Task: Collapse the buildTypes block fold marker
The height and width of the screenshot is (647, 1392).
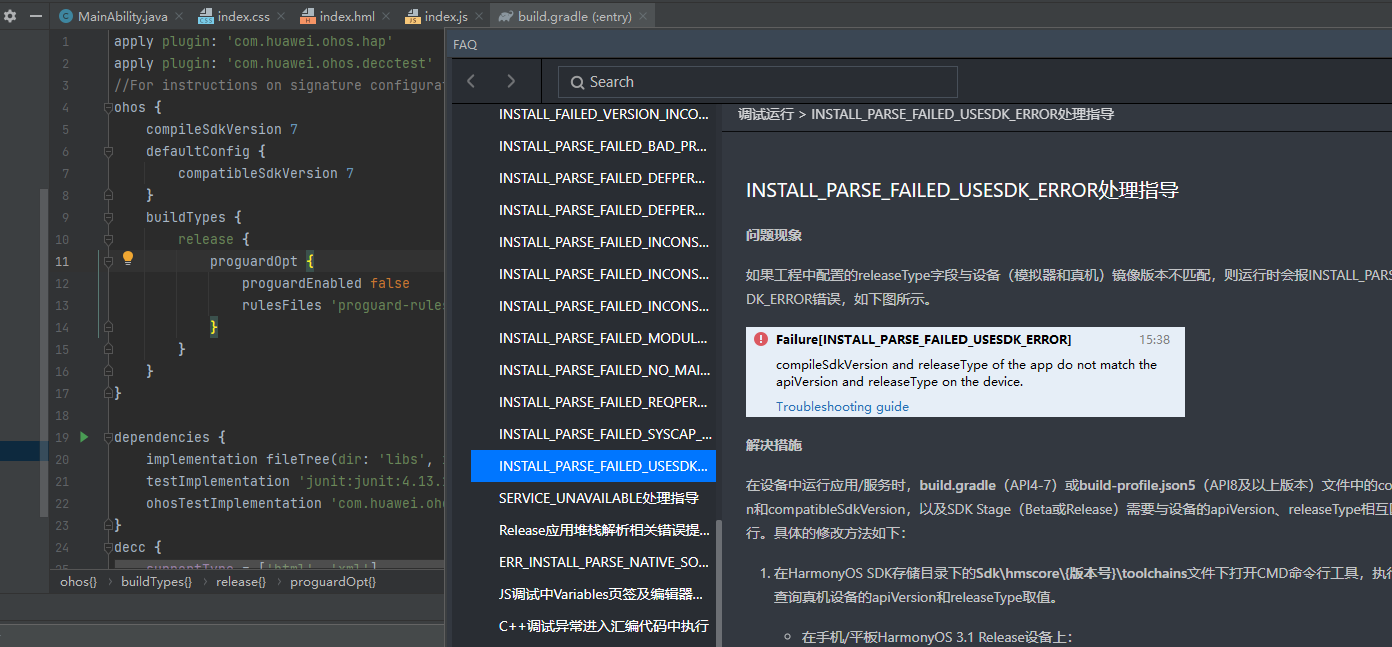Action: coord(108,217)
